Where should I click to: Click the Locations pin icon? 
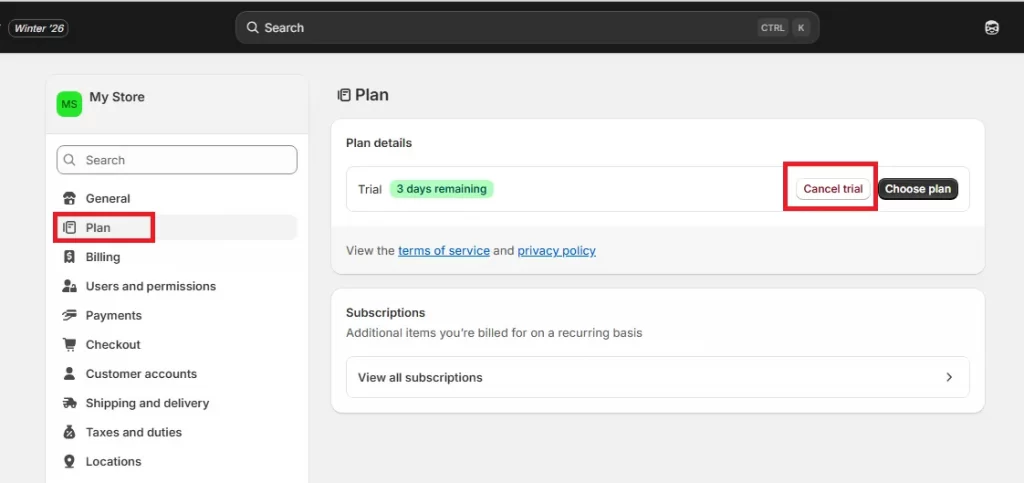coord(69,461)
